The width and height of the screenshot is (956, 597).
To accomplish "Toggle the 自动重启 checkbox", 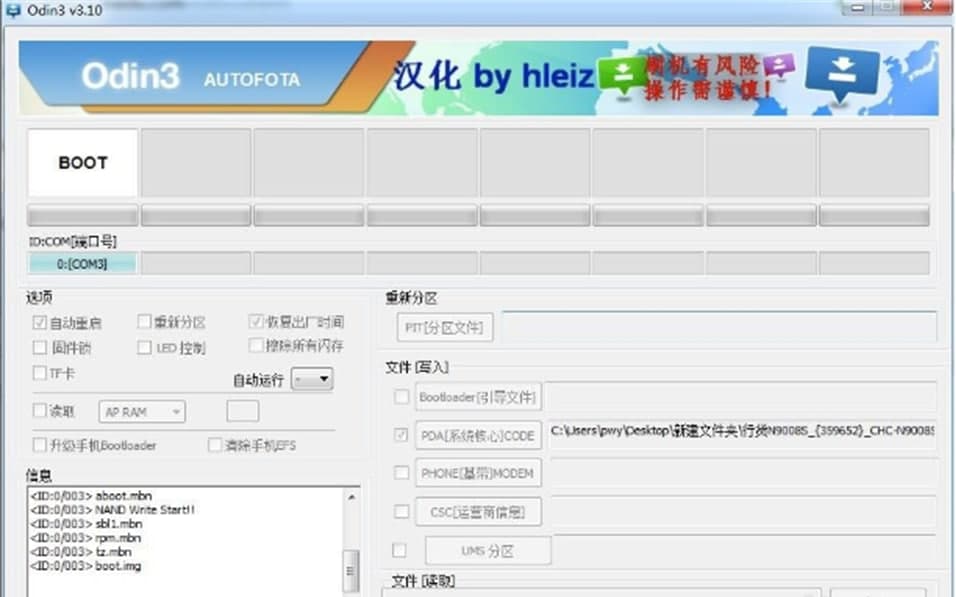I will point(40,323).
